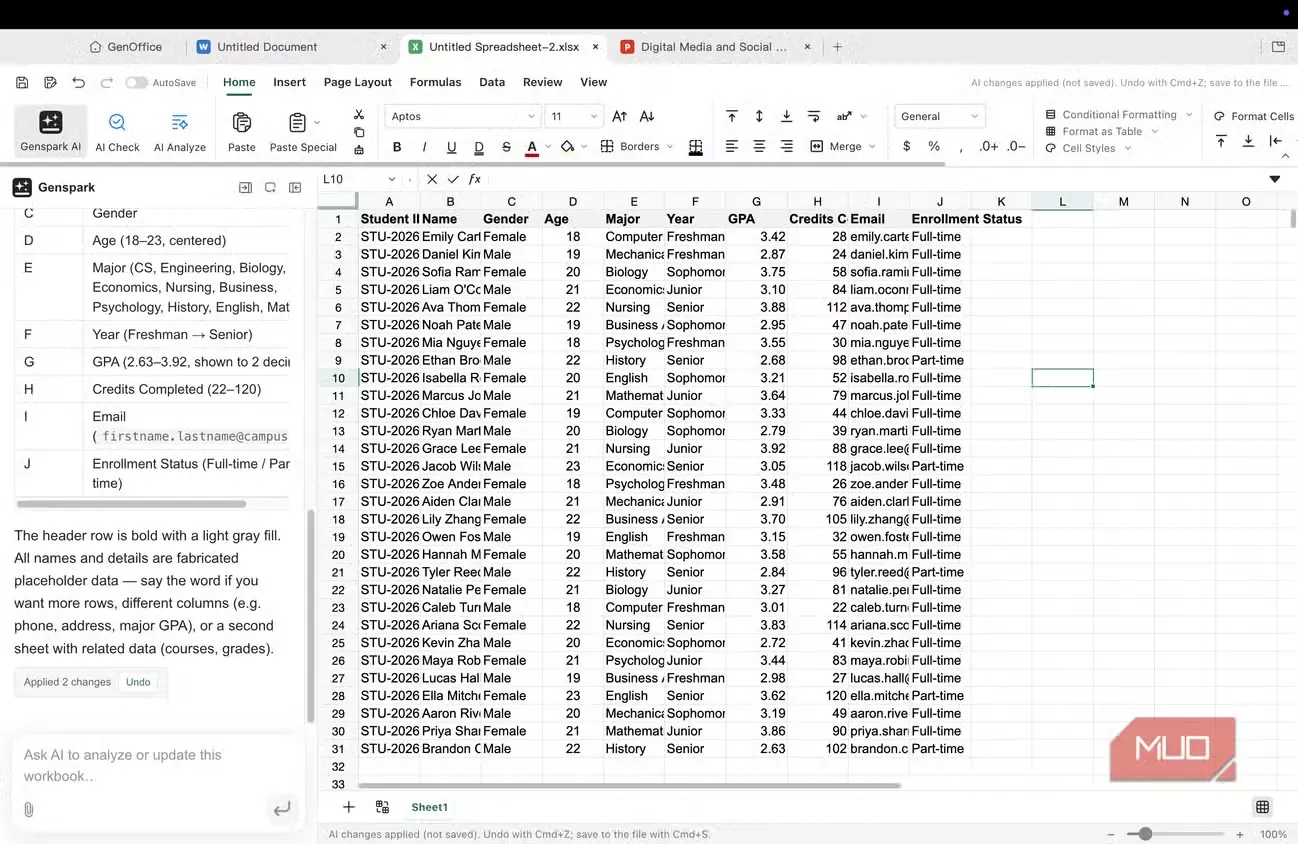
Task: Open the Format Cells button
Action: coord(1254,116)
